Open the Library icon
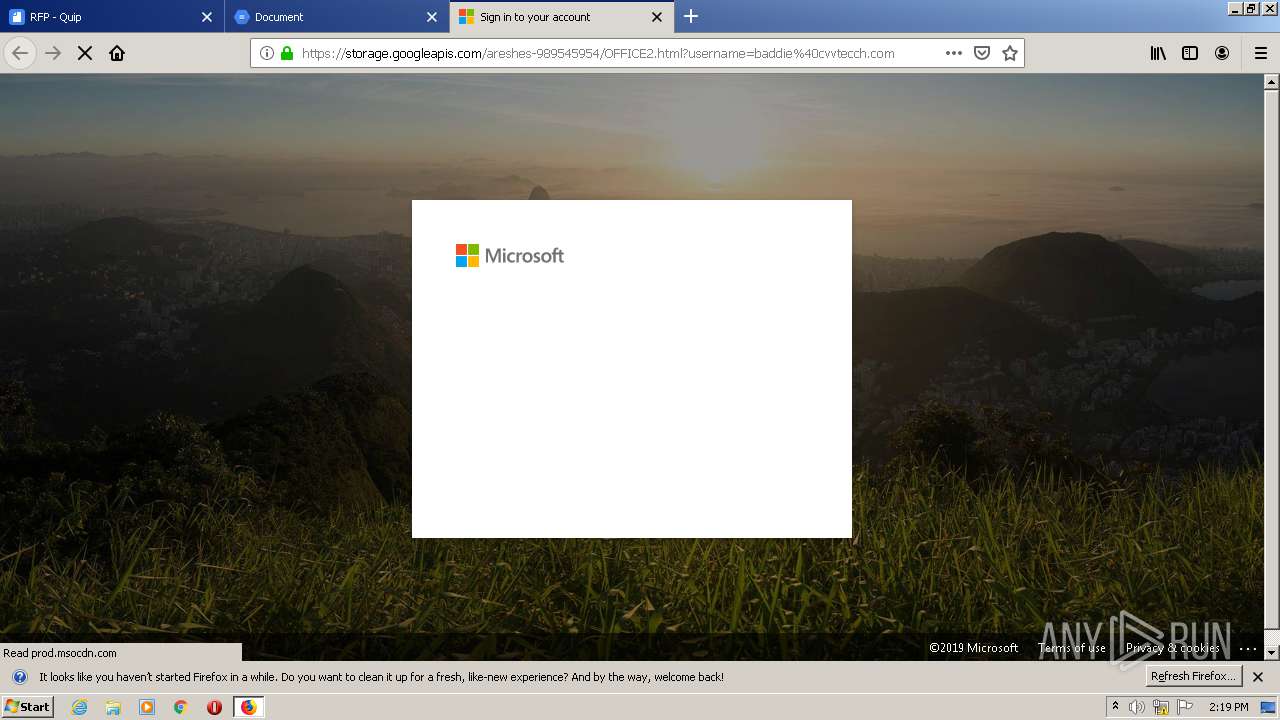 (x=1158, y=53)
